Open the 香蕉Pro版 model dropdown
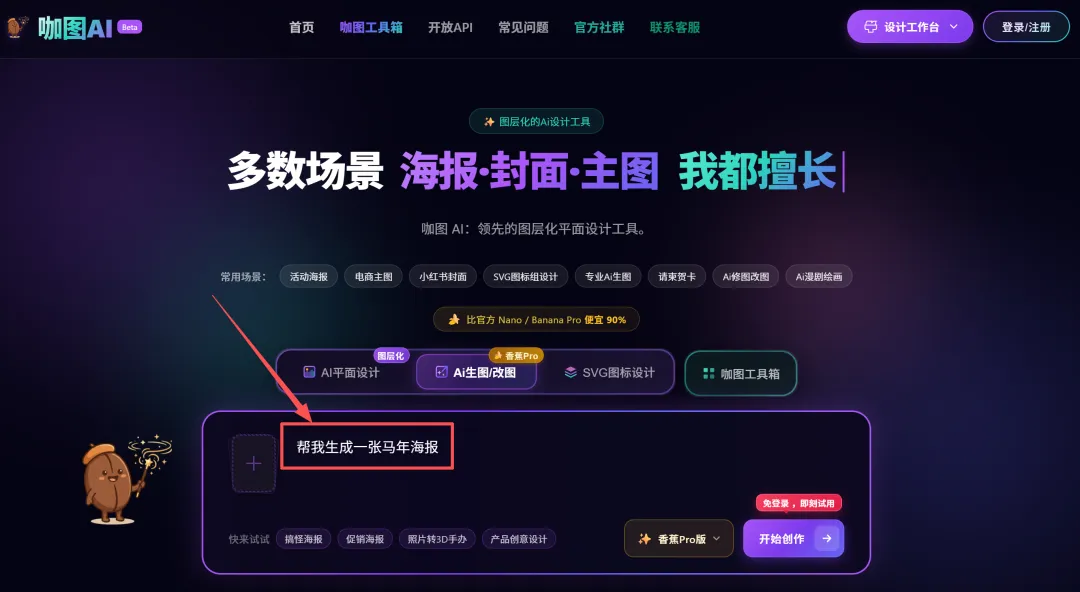Screen dimensions: 1080x592 (x=678, y=538)
